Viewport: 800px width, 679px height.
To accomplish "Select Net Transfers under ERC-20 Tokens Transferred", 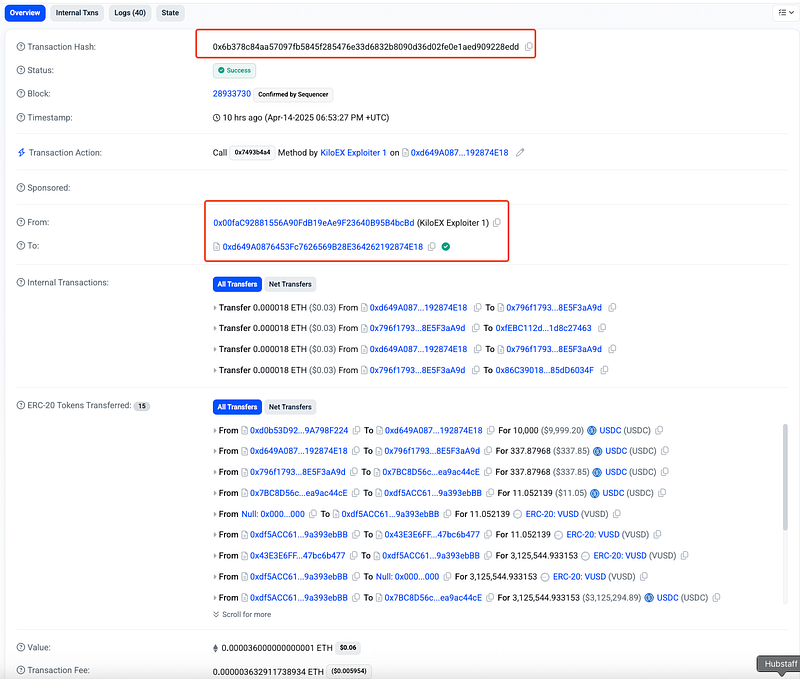I will point(290,407).
